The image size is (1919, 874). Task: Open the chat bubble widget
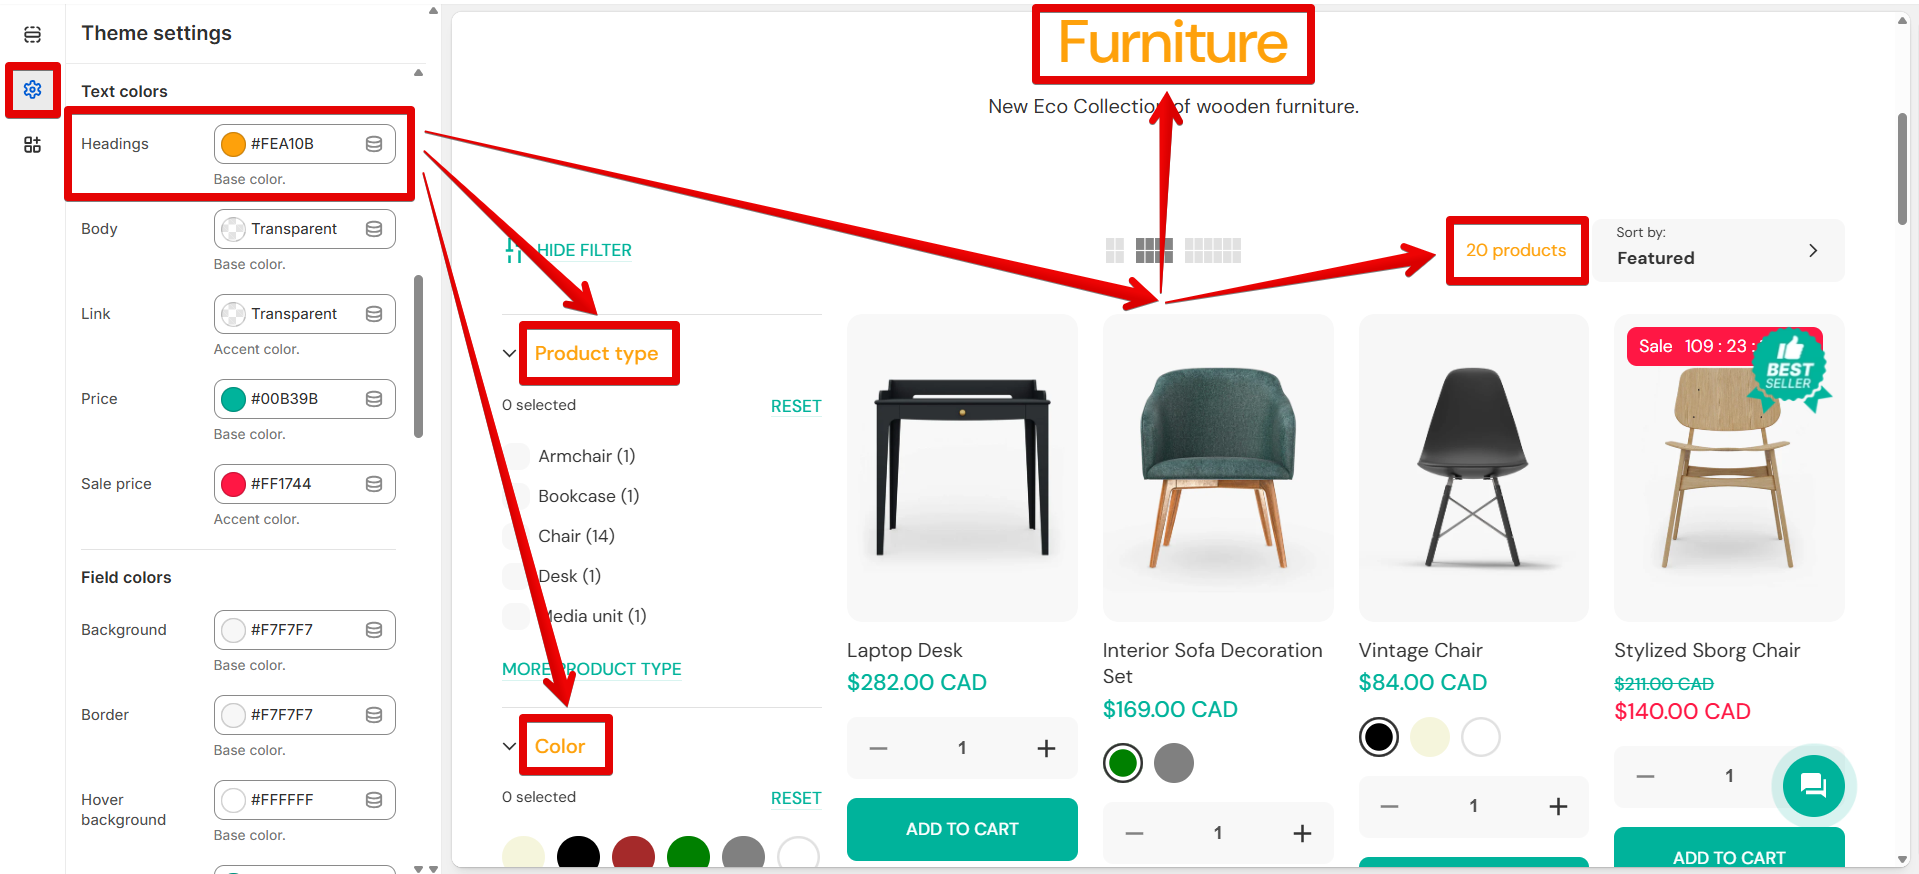click(x=1813, y=785)
